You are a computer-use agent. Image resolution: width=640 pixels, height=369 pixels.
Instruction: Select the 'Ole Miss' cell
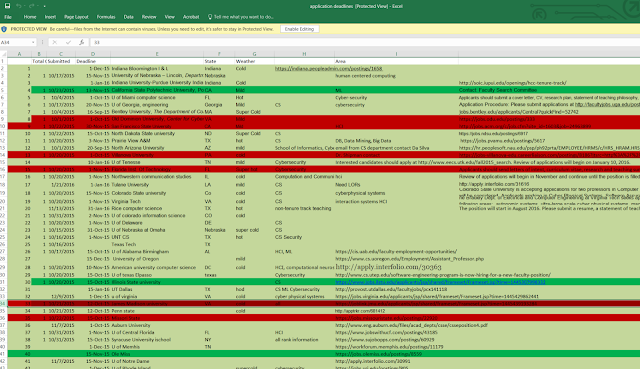tap(157, 354)
